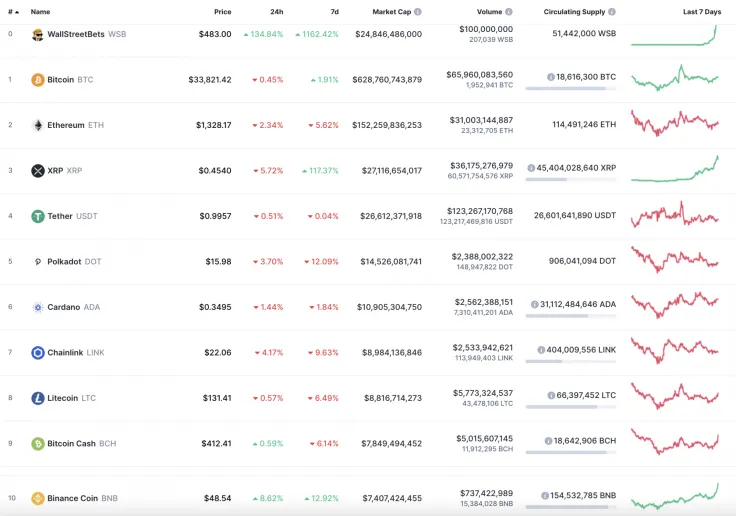Click the Bitcoin 7-day sparkline chart
This screenshot has width=736, height=516.
click(675, 78)
